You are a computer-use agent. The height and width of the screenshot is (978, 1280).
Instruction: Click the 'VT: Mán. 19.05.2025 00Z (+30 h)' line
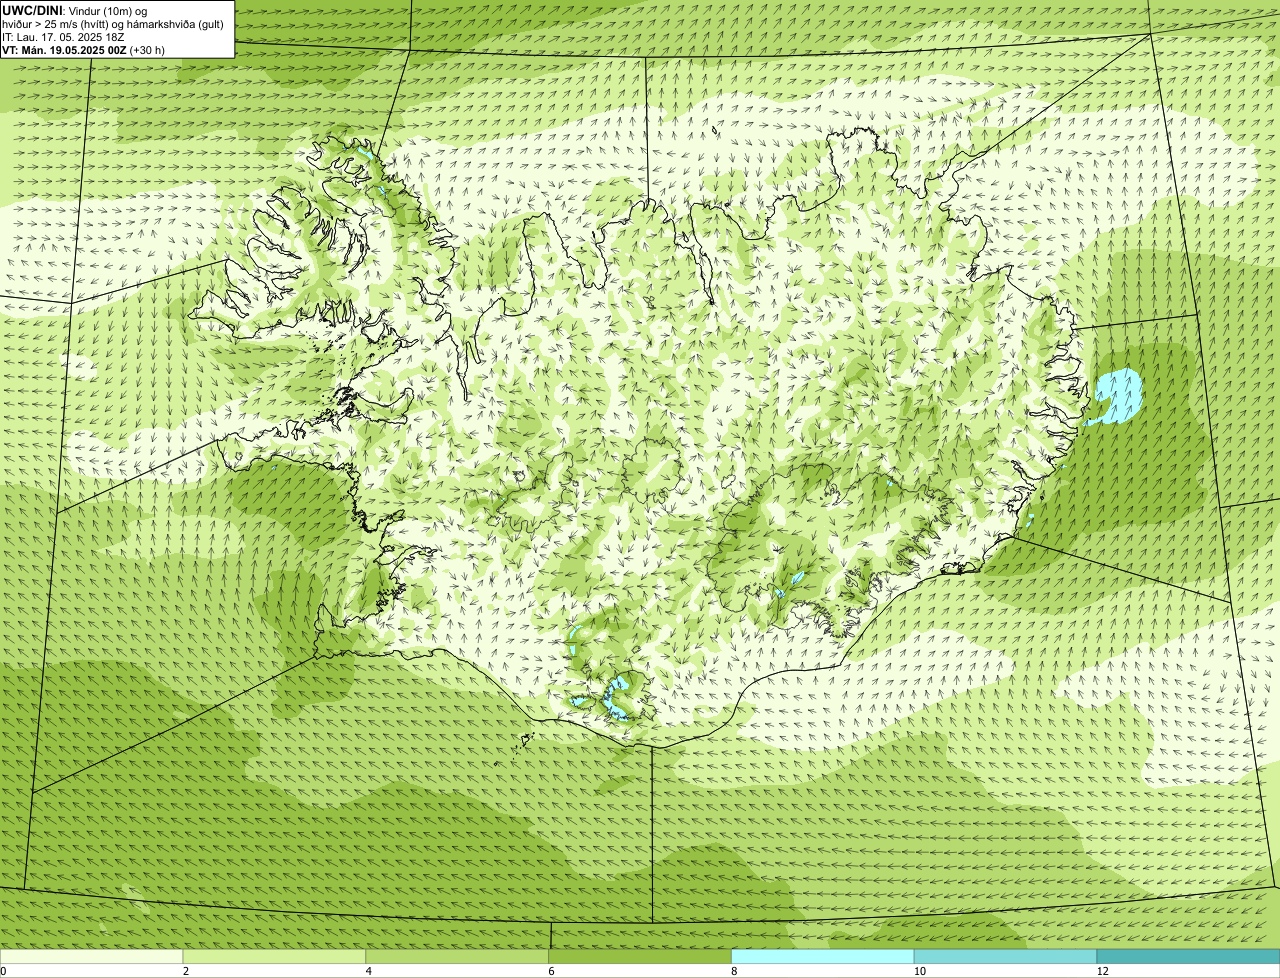point(83,50)
